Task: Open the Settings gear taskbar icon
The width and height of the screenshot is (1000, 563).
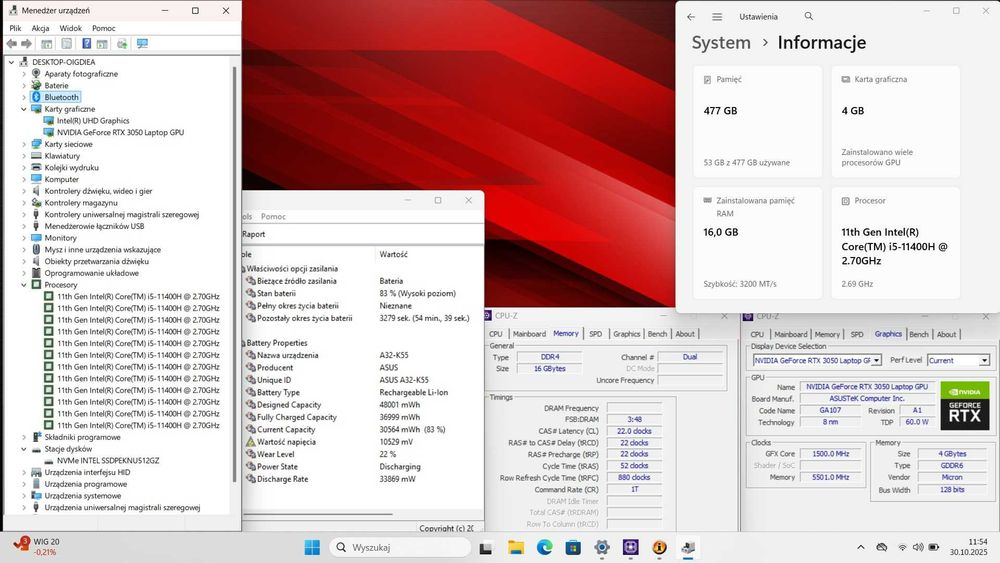Action: coord(601,547)
